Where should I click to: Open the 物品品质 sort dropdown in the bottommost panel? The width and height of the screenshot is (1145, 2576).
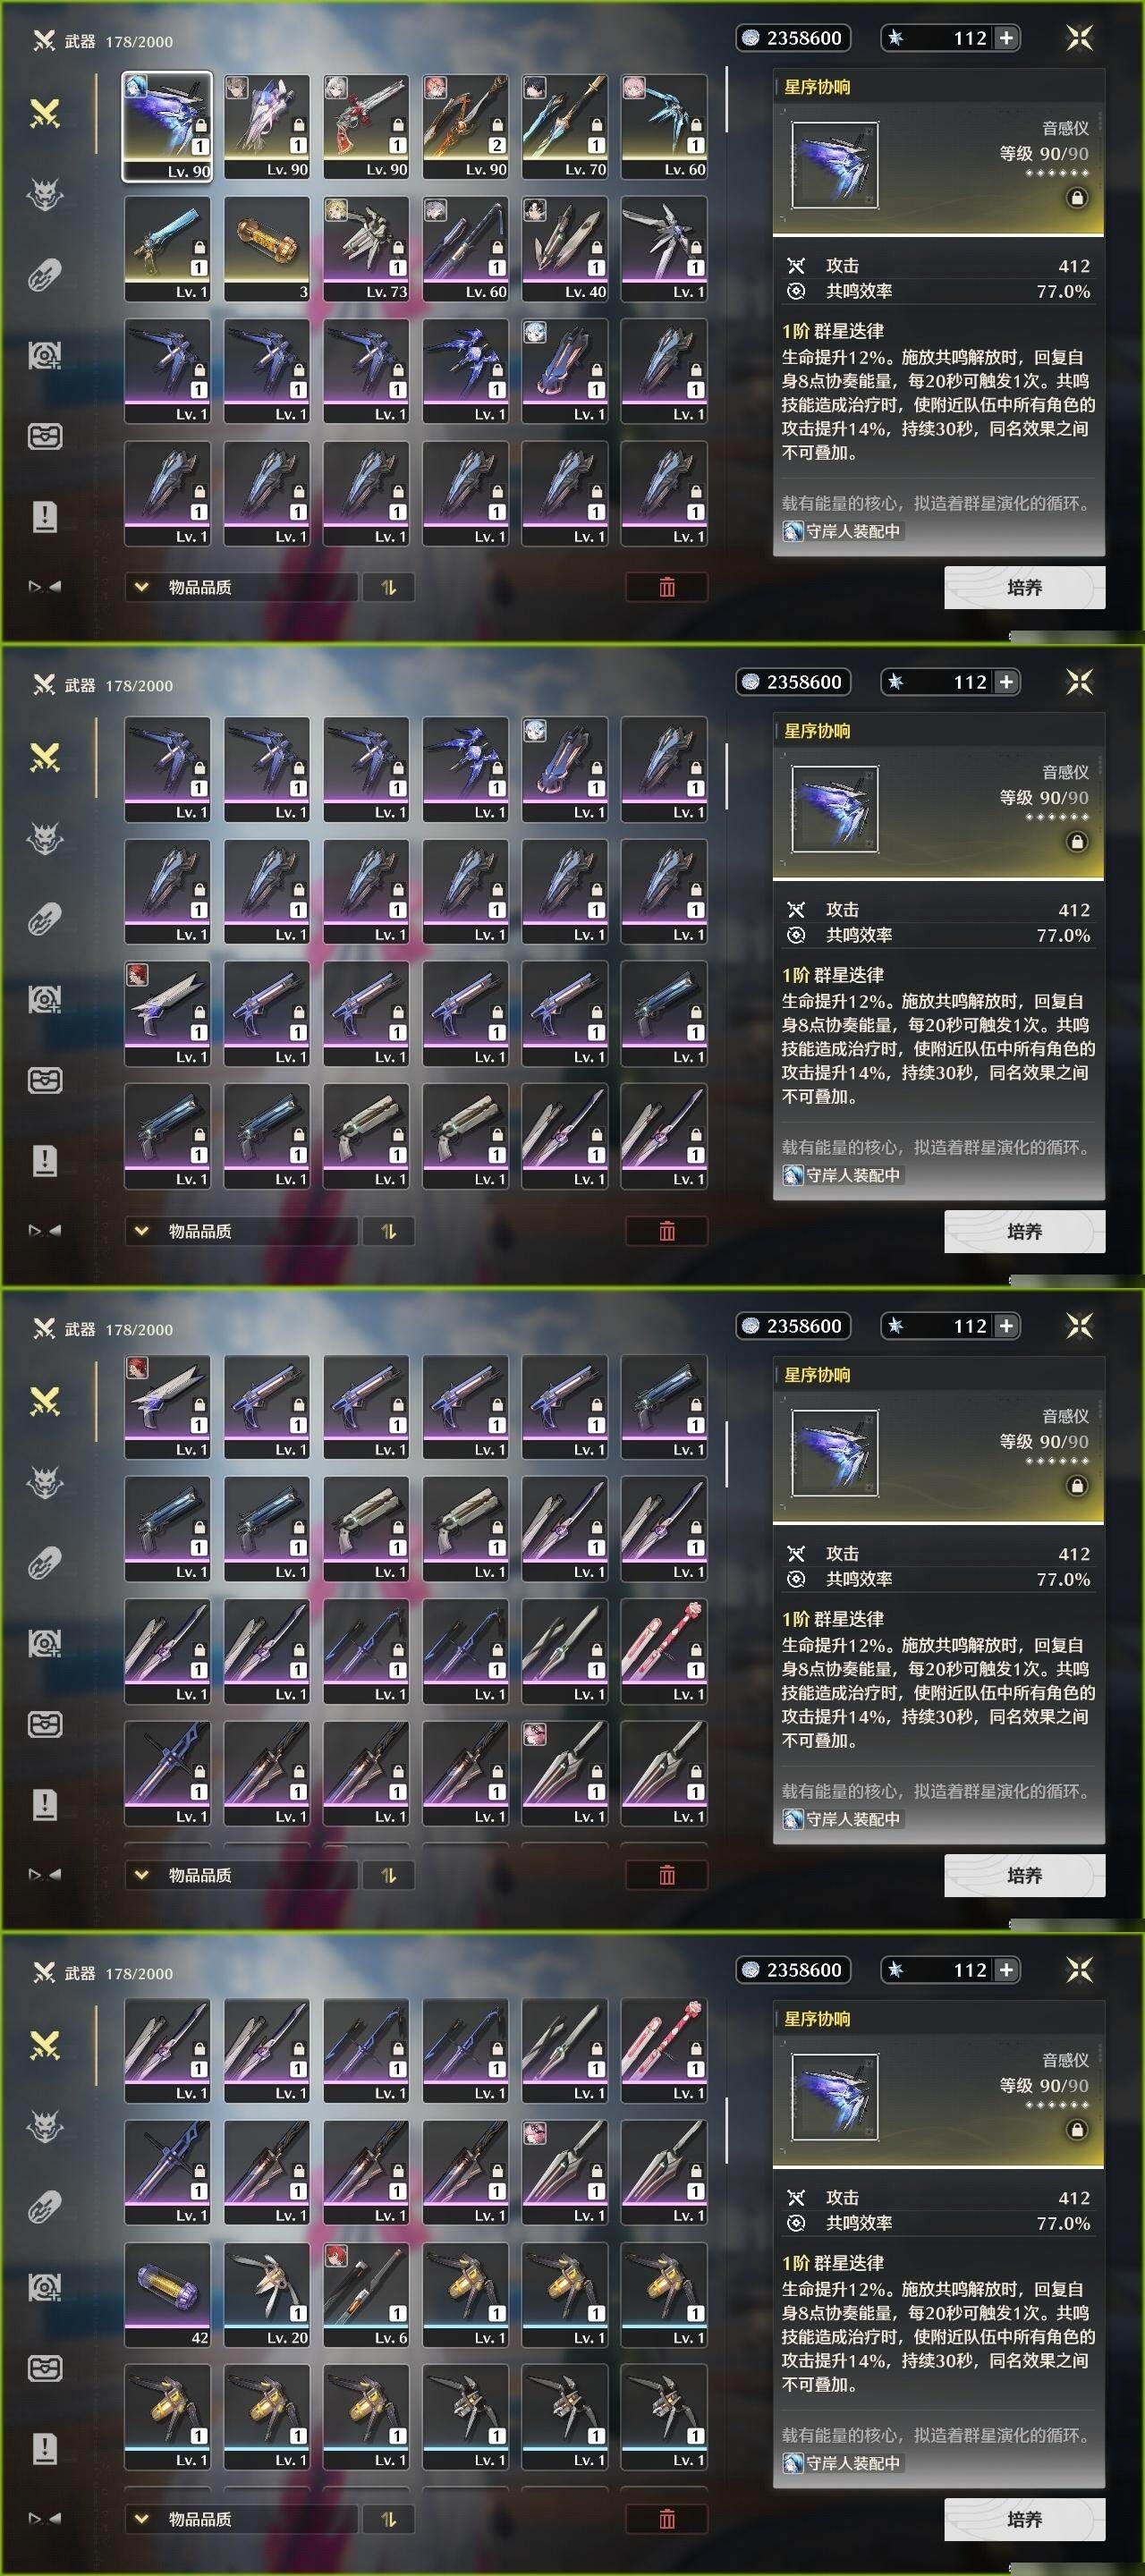240,2518
